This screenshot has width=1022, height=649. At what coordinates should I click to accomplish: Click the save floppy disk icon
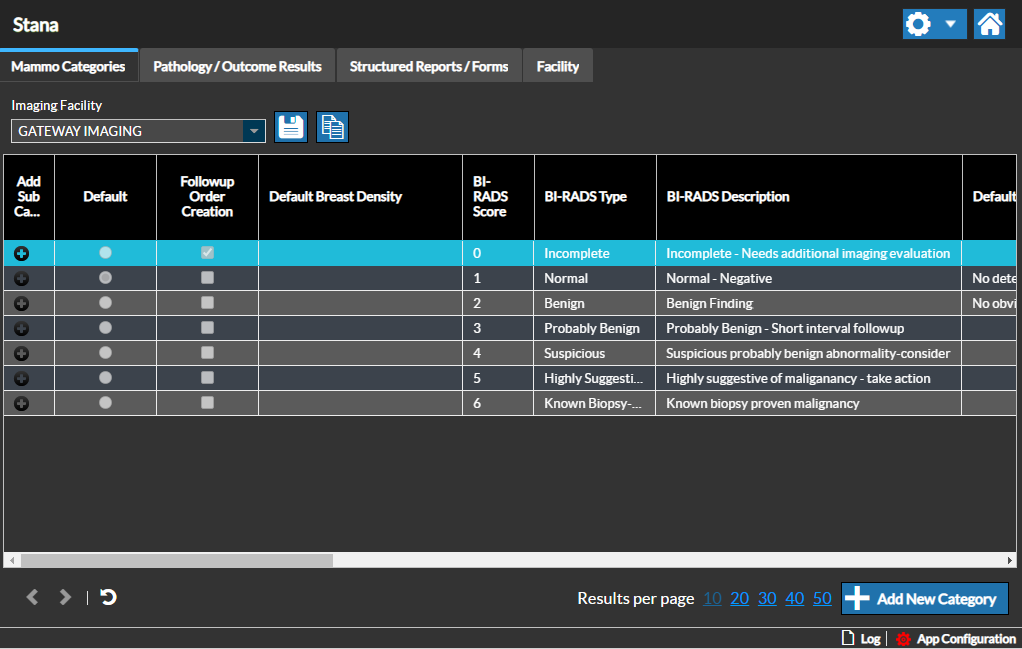click(x=291, y=127)
